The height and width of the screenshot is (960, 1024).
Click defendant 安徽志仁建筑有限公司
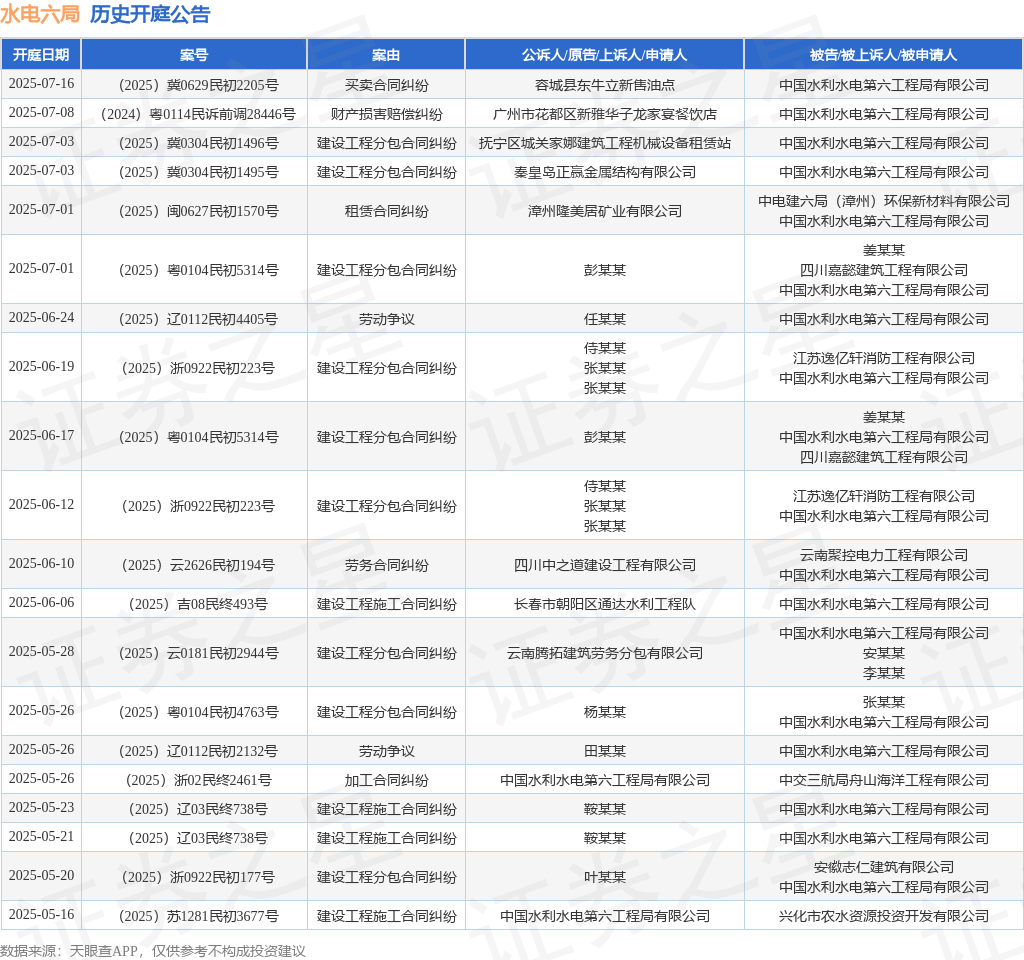(884, 867)
